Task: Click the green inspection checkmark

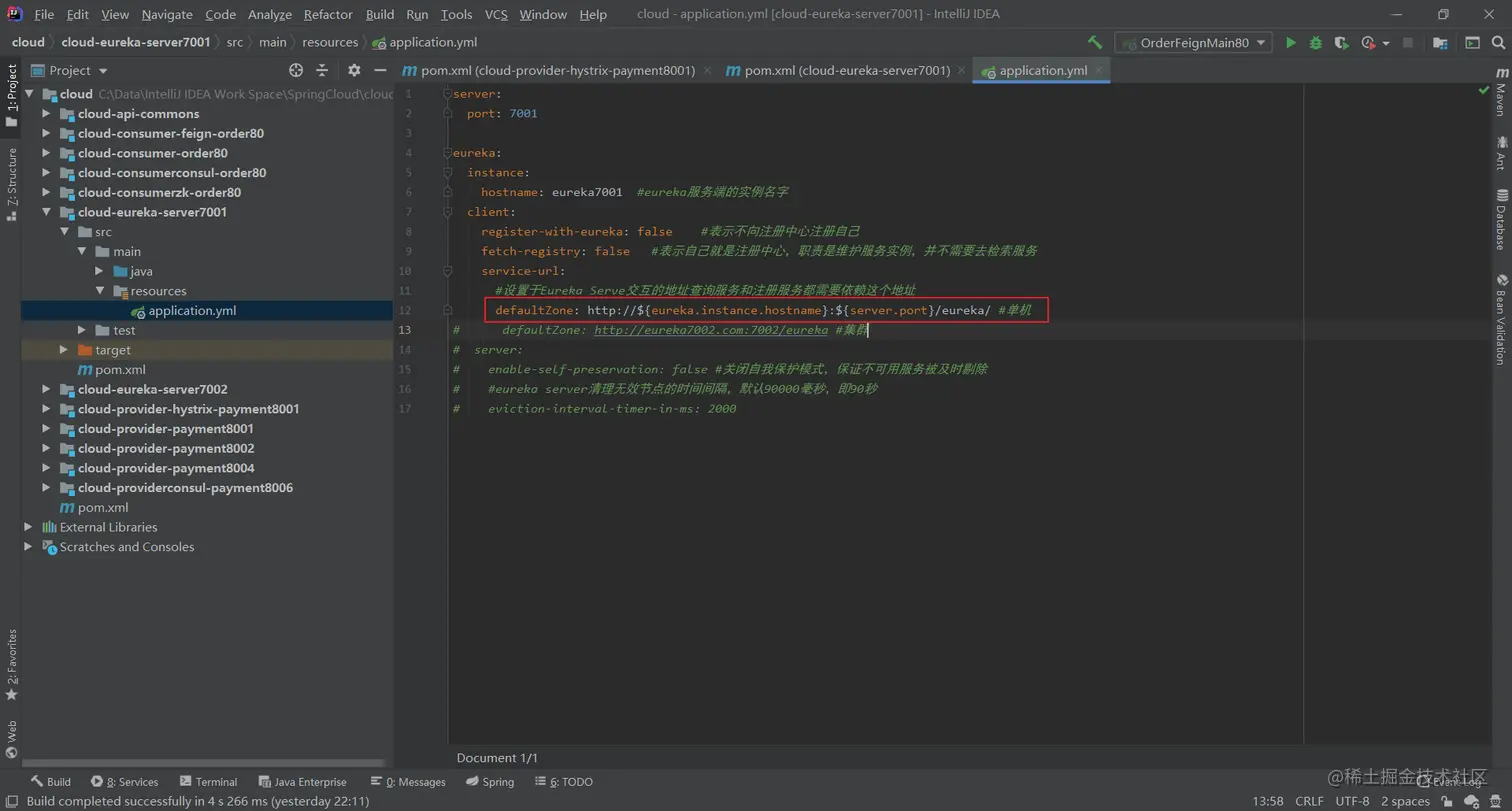Action: tap(1483, 90)
